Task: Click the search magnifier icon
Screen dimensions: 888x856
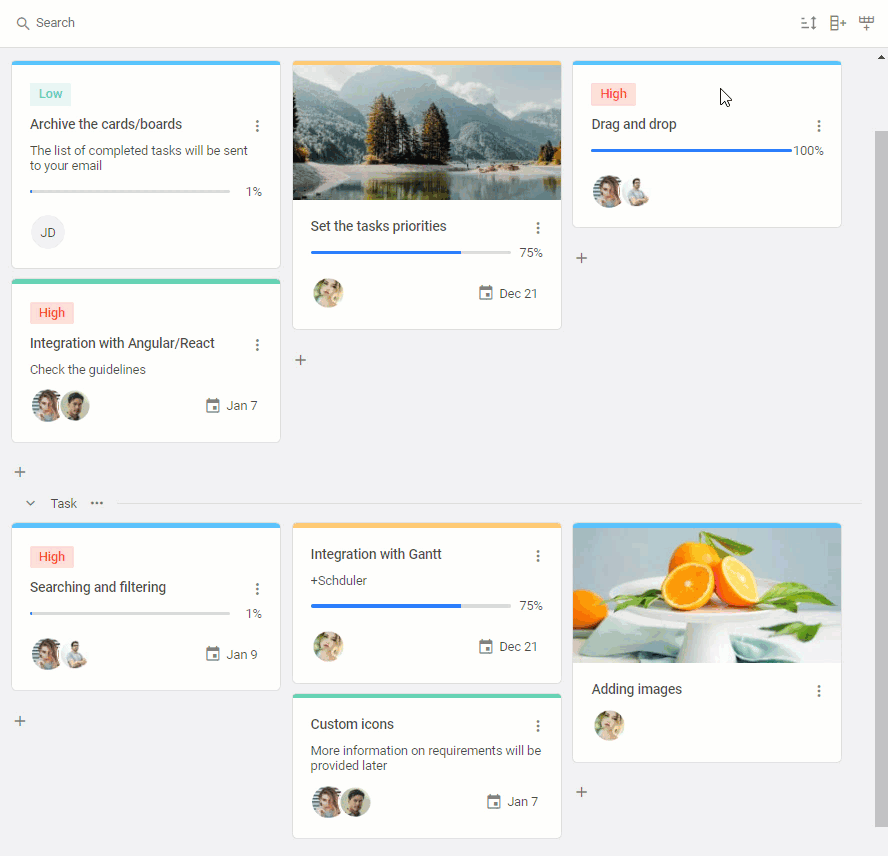Action: [23, 23]
